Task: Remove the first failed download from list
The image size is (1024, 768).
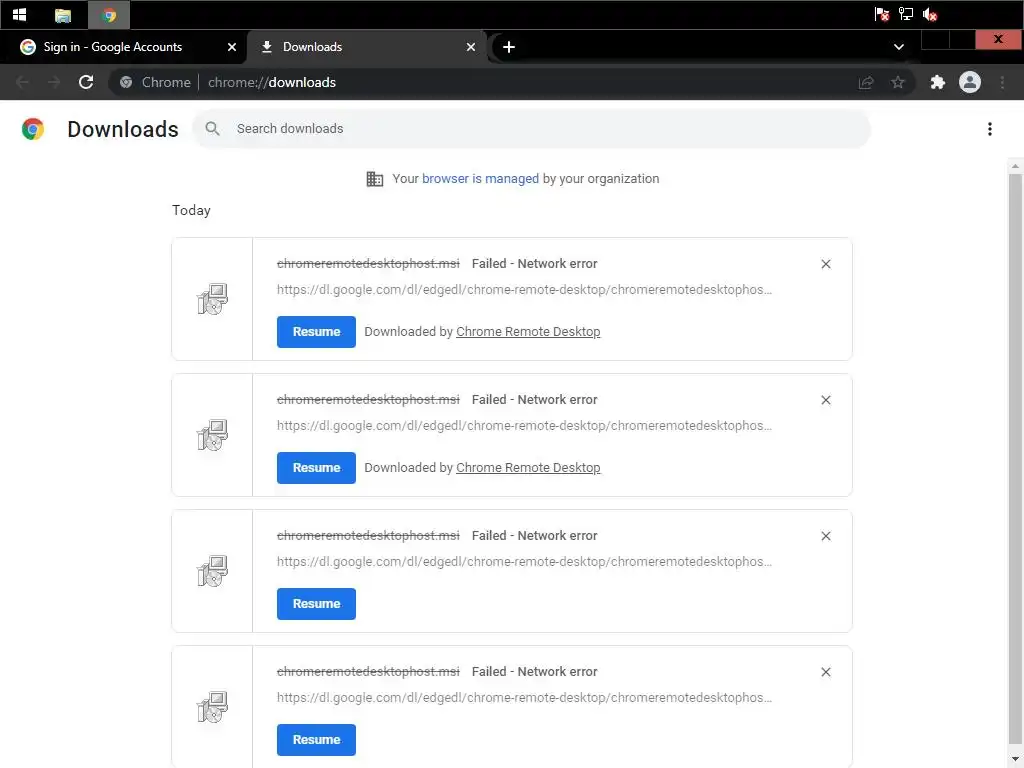Action: pyautogui.click(x=825, y=264)
